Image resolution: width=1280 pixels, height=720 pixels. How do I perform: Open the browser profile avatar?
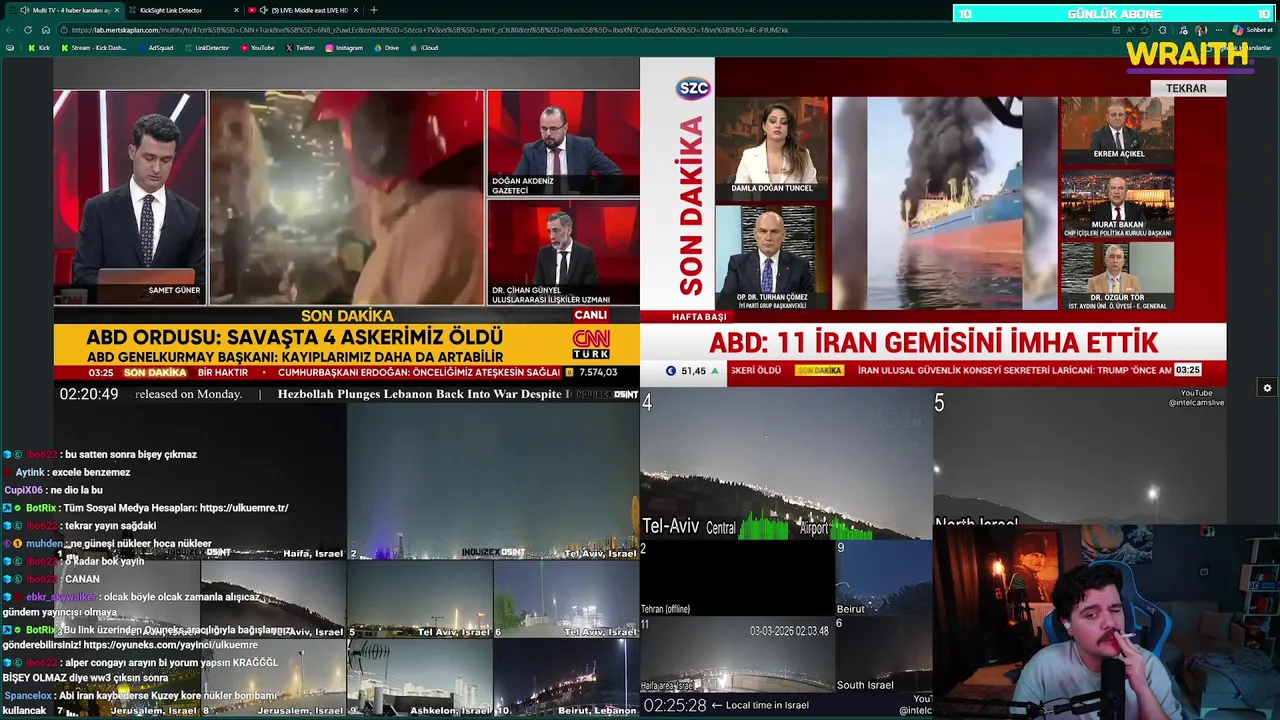(x=1201, y=30)
